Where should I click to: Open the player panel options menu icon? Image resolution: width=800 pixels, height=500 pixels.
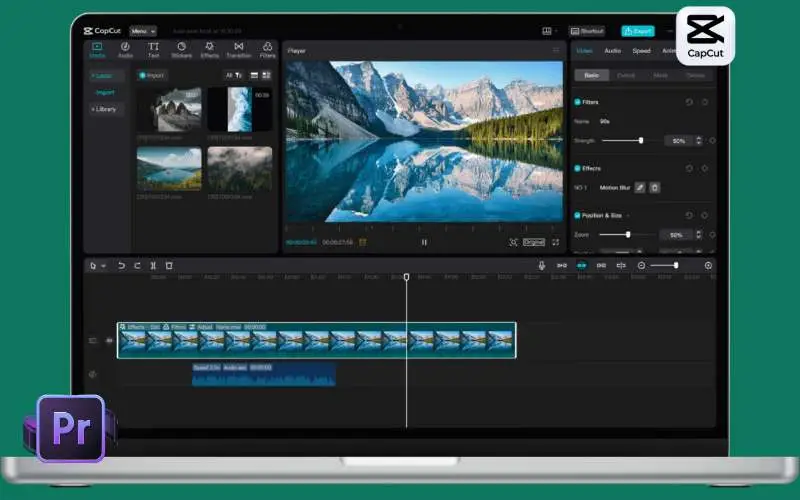pyautogui.click(x=556, y=51)
